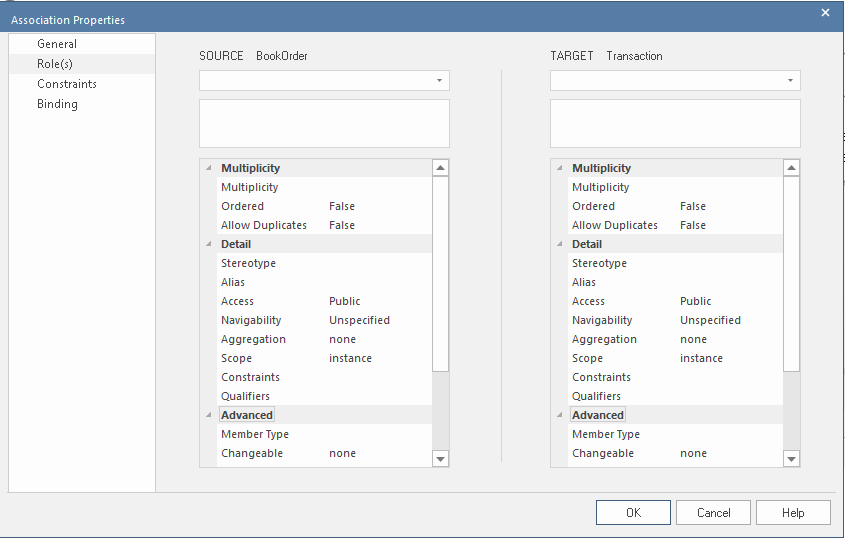This screenshot has height=539, width=845.
Task: Close the Association Properties dialog
Action: 825,13
